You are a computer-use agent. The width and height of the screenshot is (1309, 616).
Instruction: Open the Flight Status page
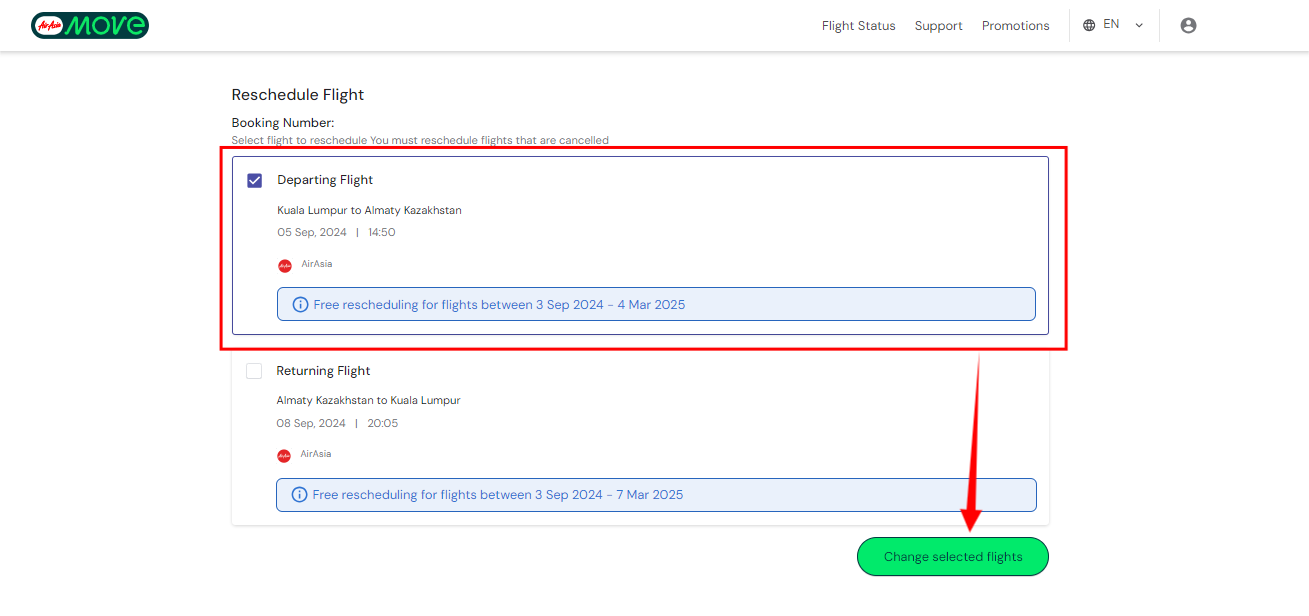[x=858, y=26]
